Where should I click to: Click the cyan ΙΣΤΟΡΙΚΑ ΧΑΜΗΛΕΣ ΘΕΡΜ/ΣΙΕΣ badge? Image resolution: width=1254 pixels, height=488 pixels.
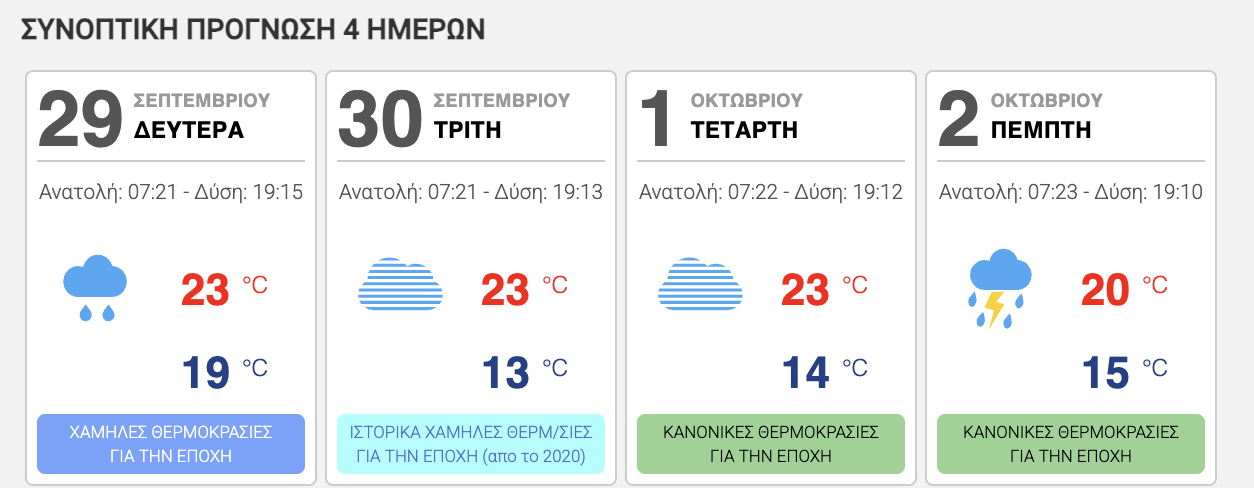471,444
